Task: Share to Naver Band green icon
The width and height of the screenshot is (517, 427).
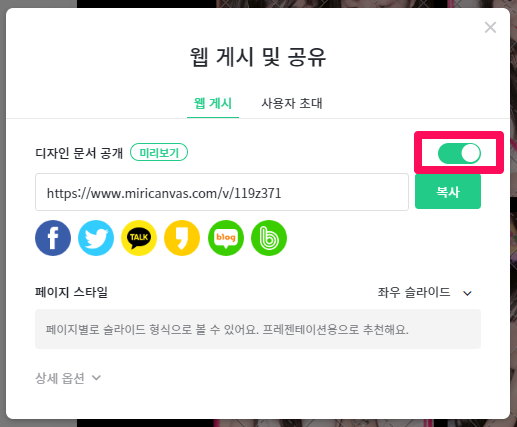Action: point(269,238)
